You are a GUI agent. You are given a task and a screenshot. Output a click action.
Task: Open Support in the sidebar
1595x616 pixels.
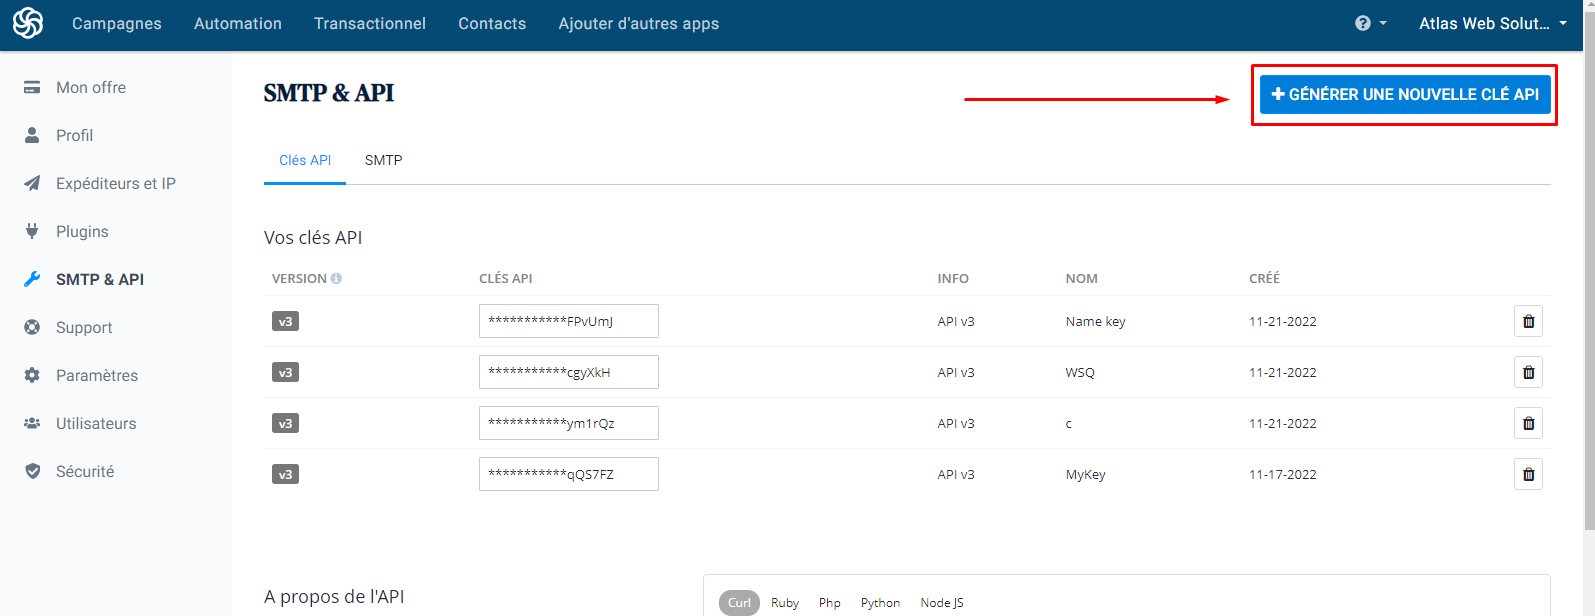(84, 327)
